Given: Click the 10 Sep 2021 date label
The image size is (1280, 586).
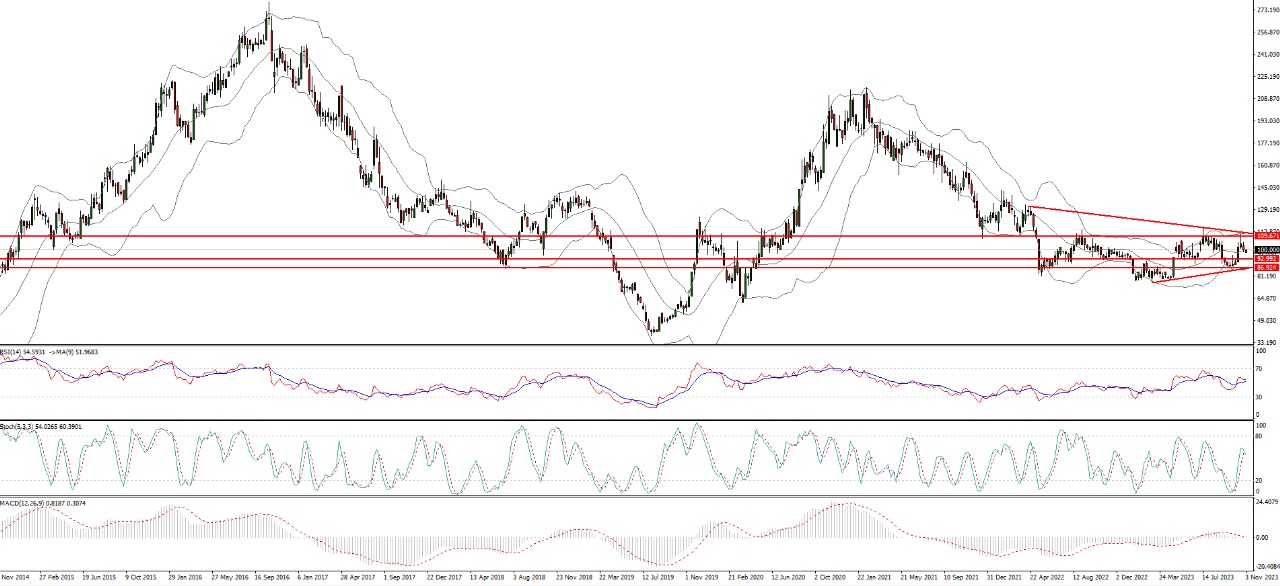Looking at the screenshot, I should (x=960, y=577).
